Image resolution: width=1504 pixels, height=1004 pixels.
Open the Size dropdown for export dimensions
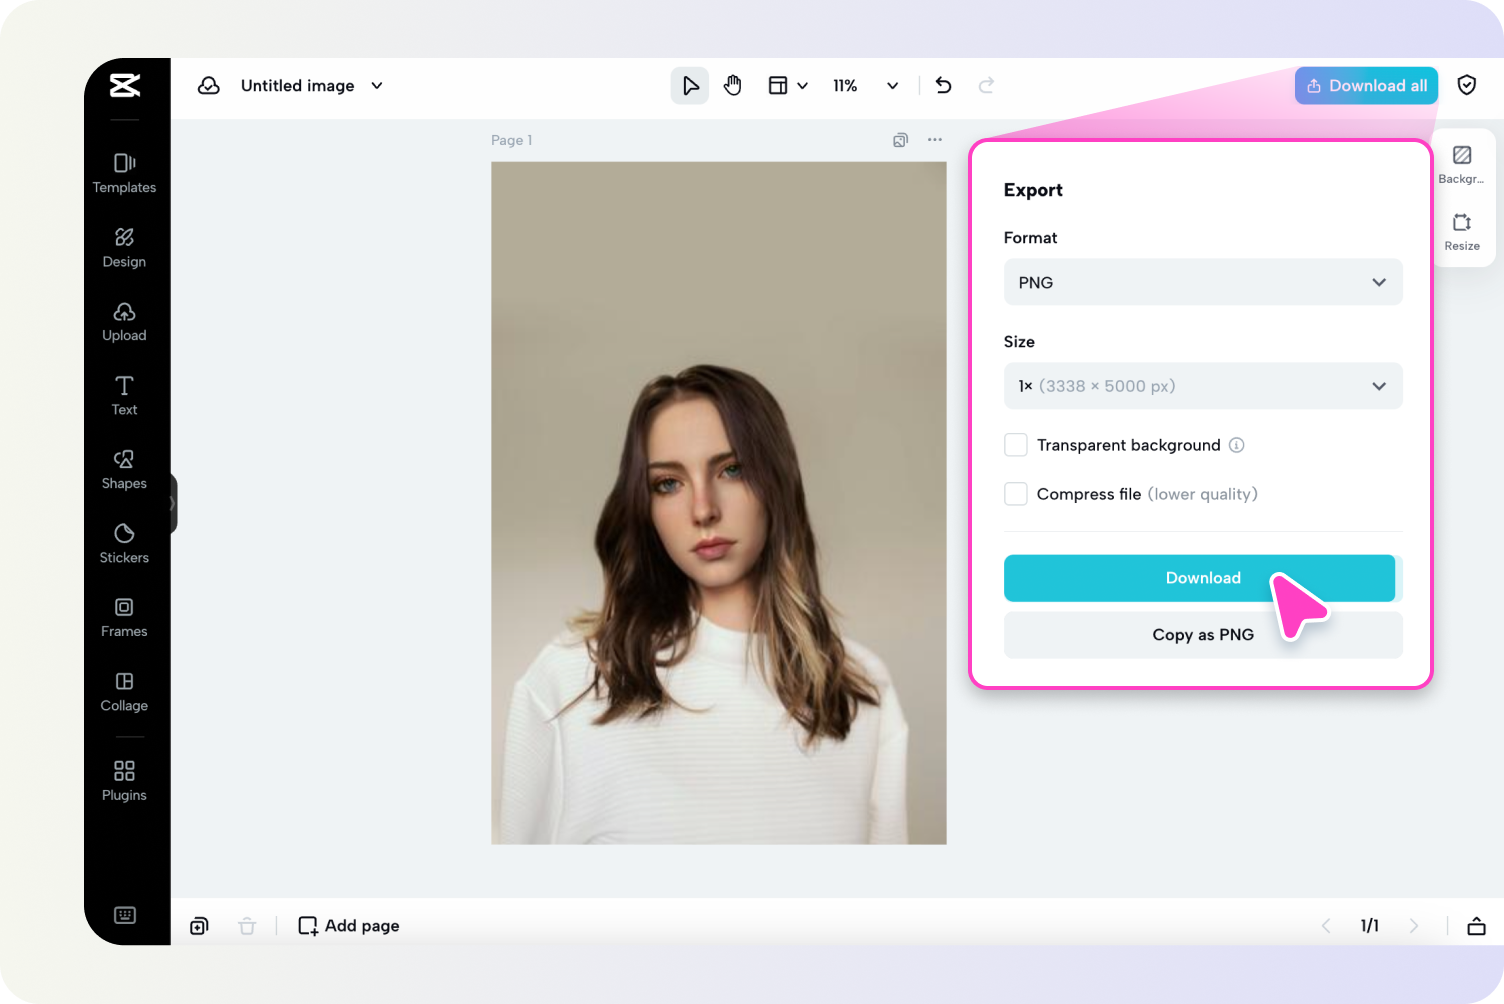[x=1202, y=386]
